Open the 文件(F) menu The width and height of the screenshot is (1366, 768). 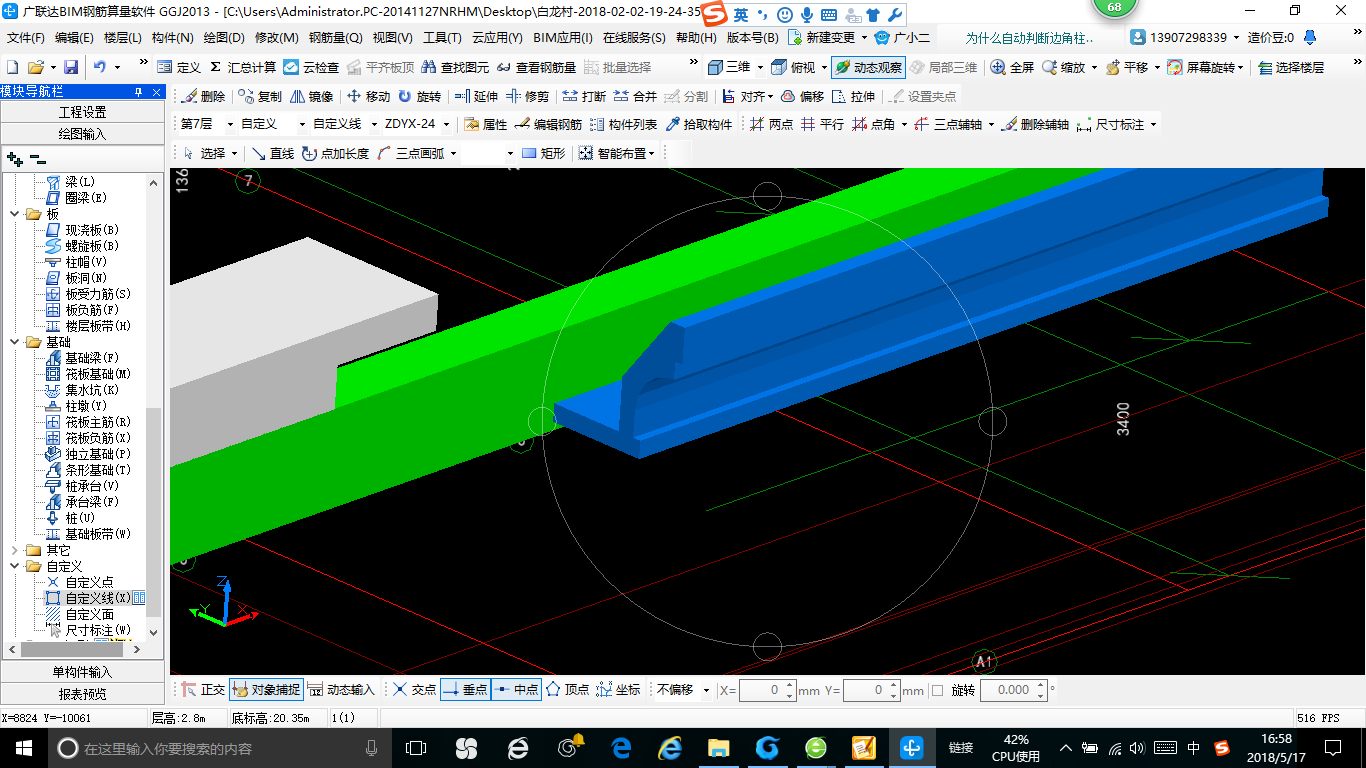26,38
